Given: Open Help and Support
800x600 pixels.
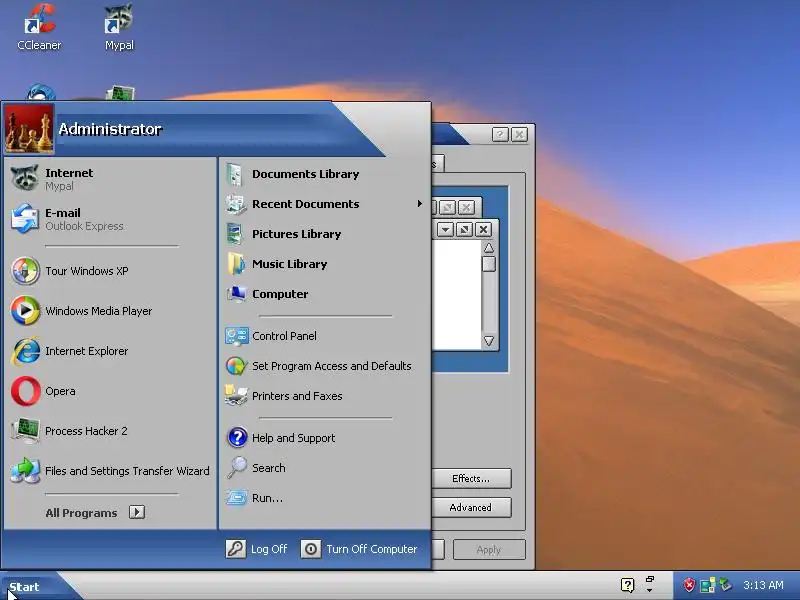Looking at the screenshot, I should [324, 438].
